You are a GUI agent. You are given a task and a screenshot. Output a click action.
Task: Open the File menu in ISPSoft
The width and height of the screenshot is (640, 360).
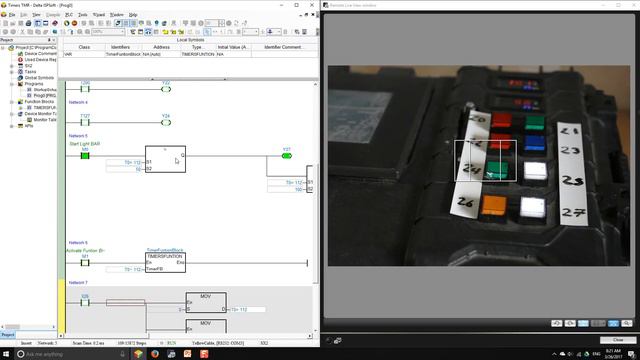[12, 15]
